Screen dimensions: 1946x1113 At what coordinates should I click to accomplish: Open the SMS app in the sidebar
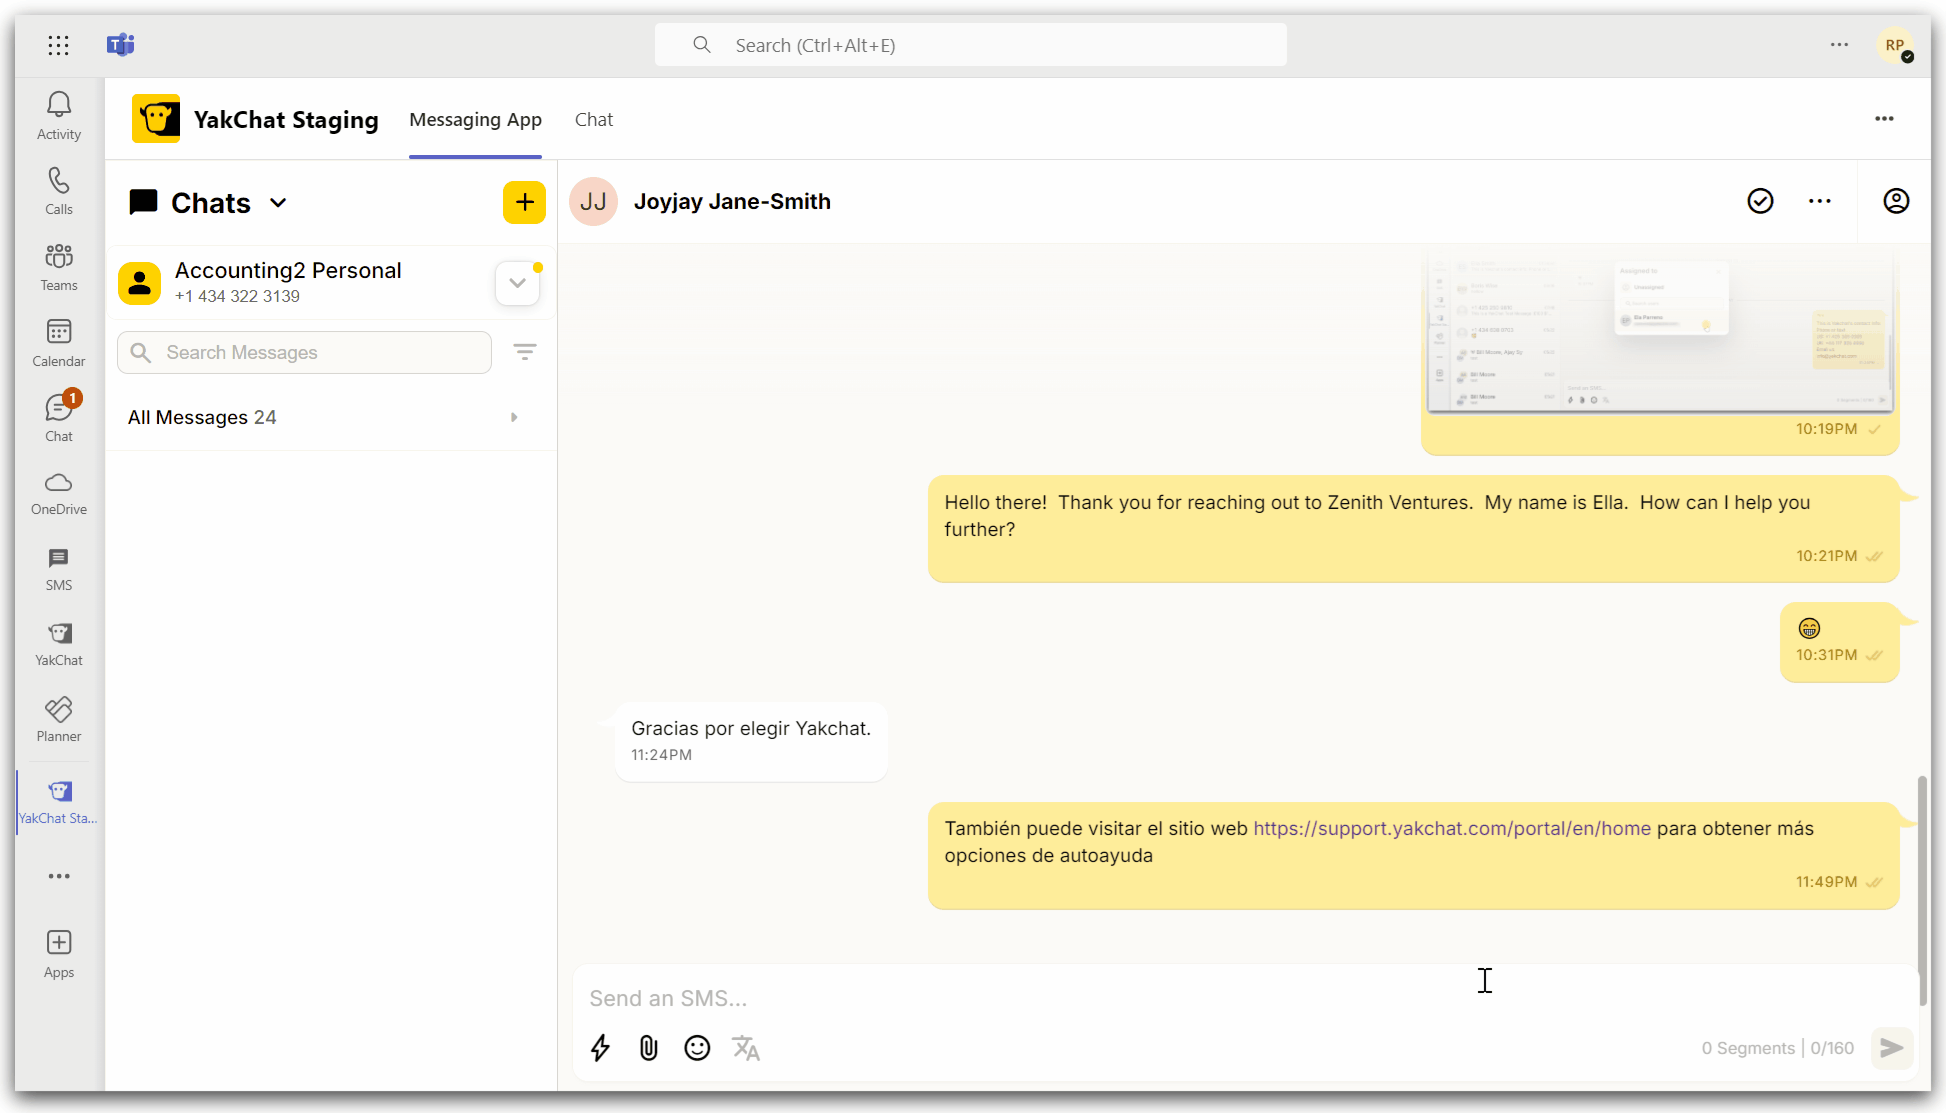coord(59,569)
